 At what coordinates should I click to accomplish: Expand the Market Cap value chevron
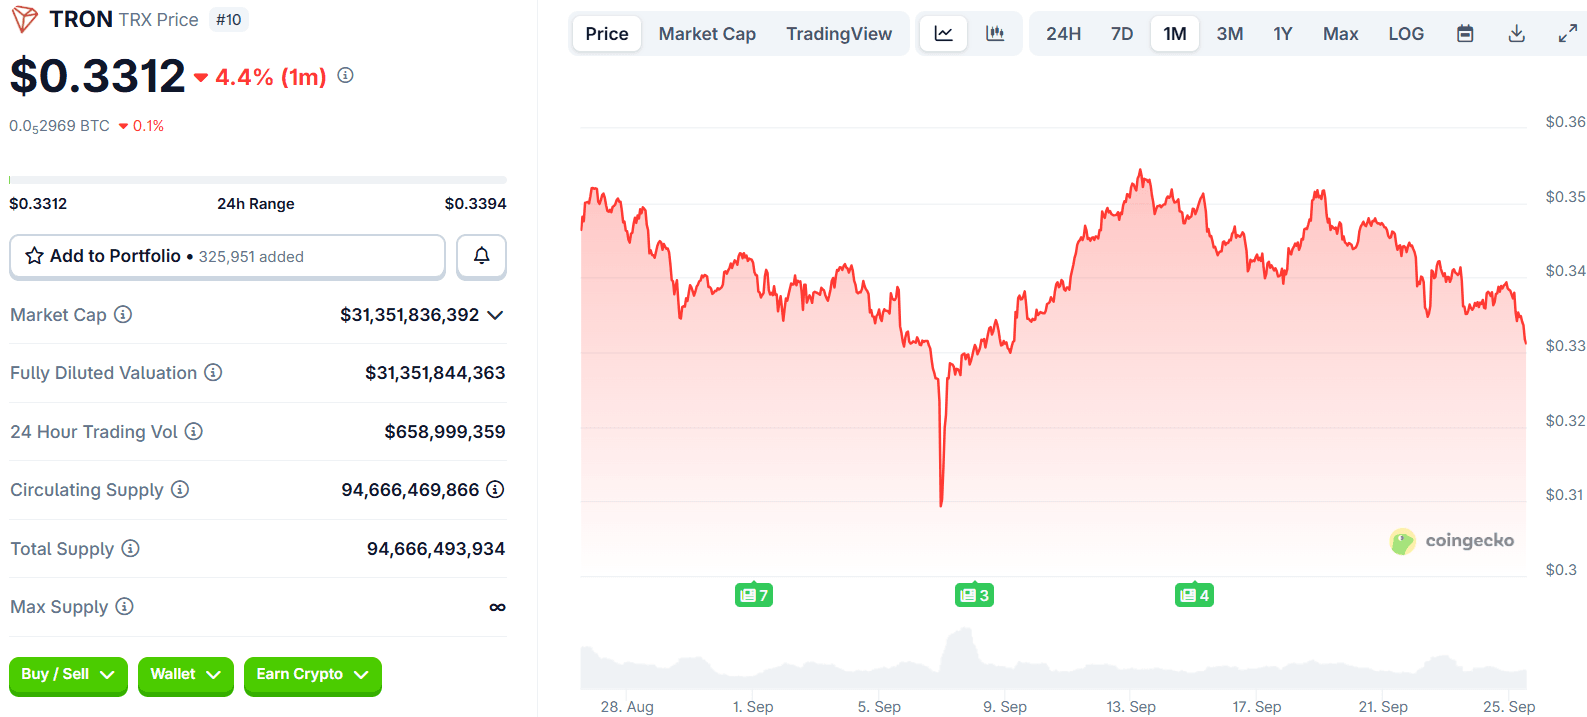495,315
